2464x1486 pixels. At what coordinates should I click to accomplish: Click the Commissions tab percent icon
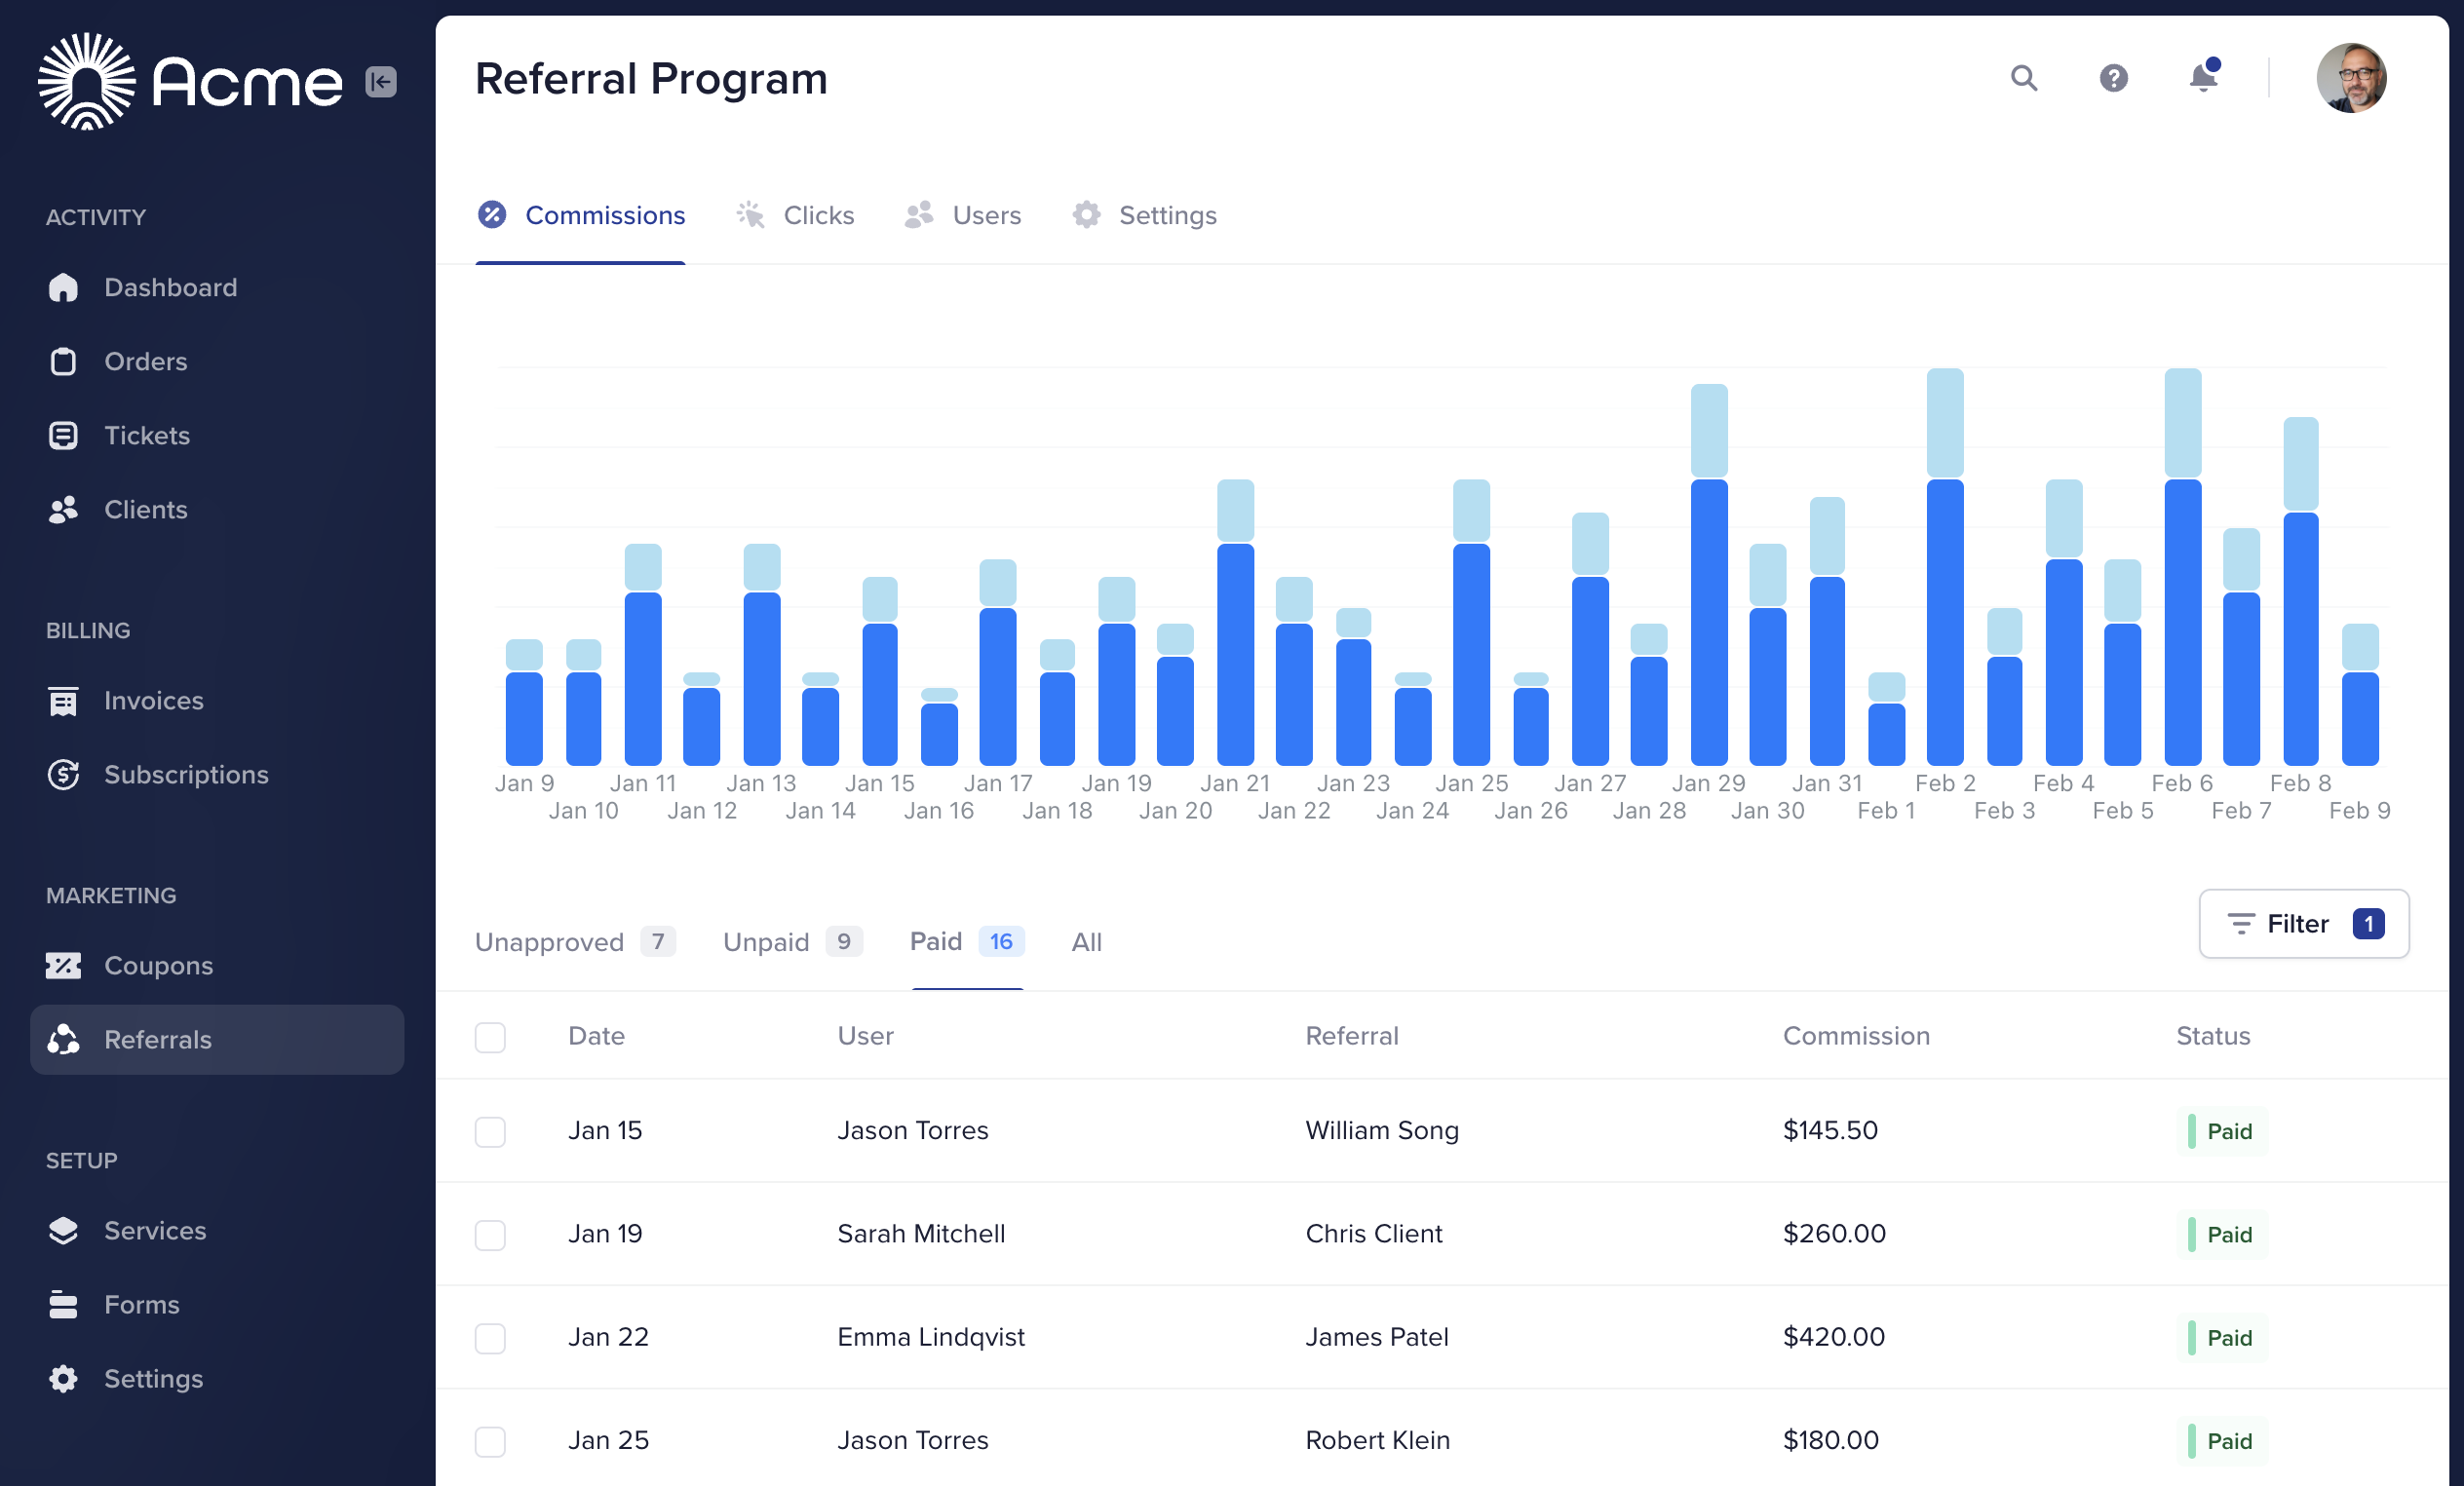(492, 215)
